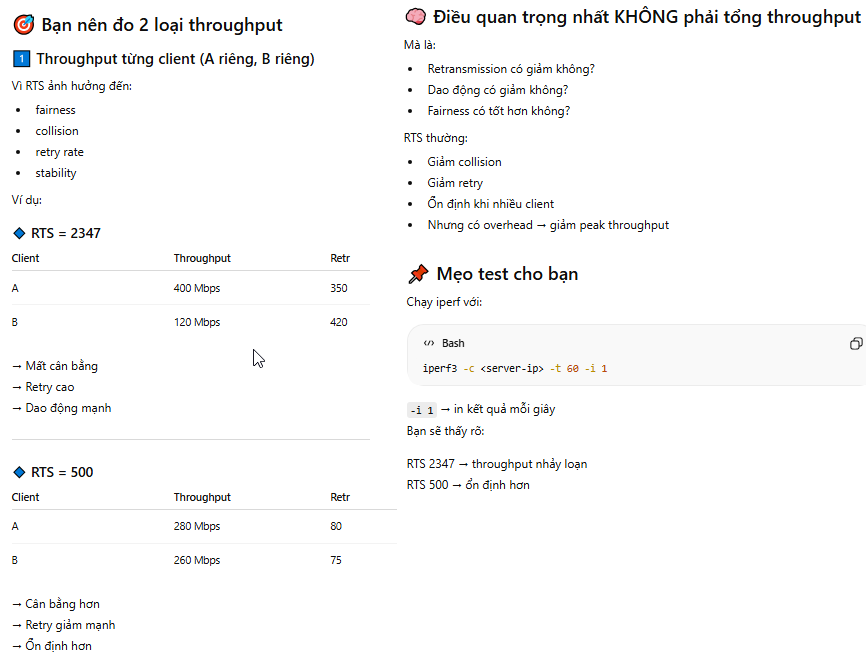Click the target emoji before the throughput heading
The image size is (866, 661).
(x=24, y=25)
